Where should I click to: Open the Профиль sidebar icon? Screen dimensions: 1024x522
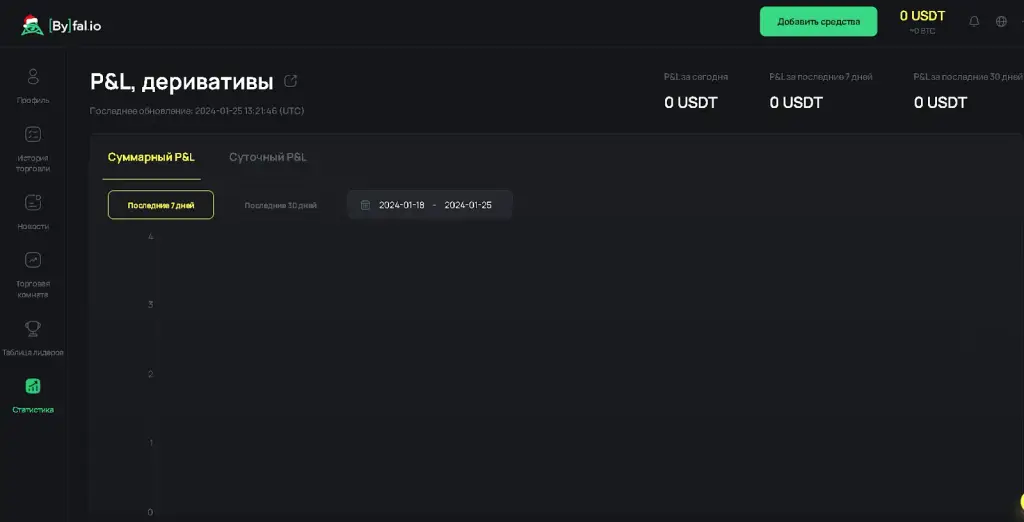pos(33,76)
